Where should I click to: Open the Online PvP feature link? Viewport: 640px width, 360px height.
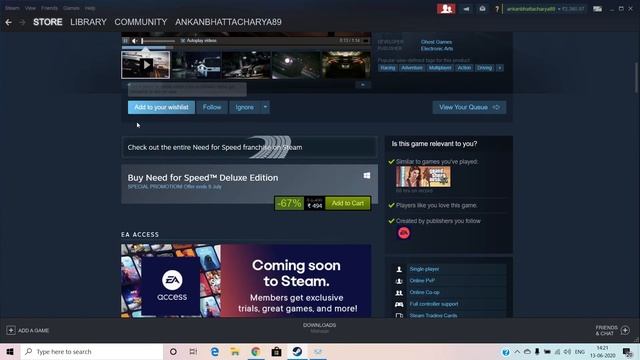tap(422, 281)
